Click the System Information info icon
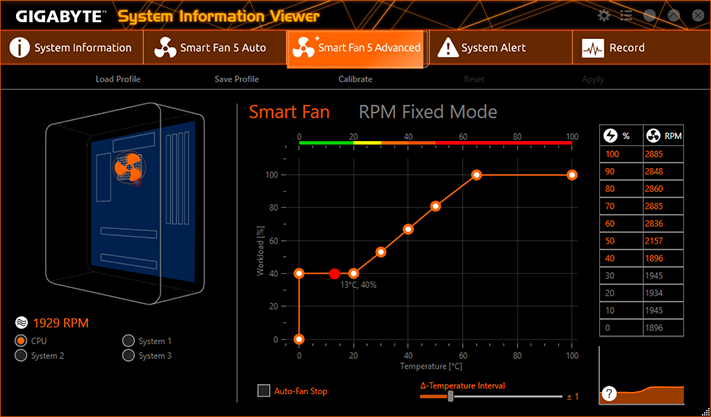The width and height of the screenshot is (711, 417). (x=19, y=48)
